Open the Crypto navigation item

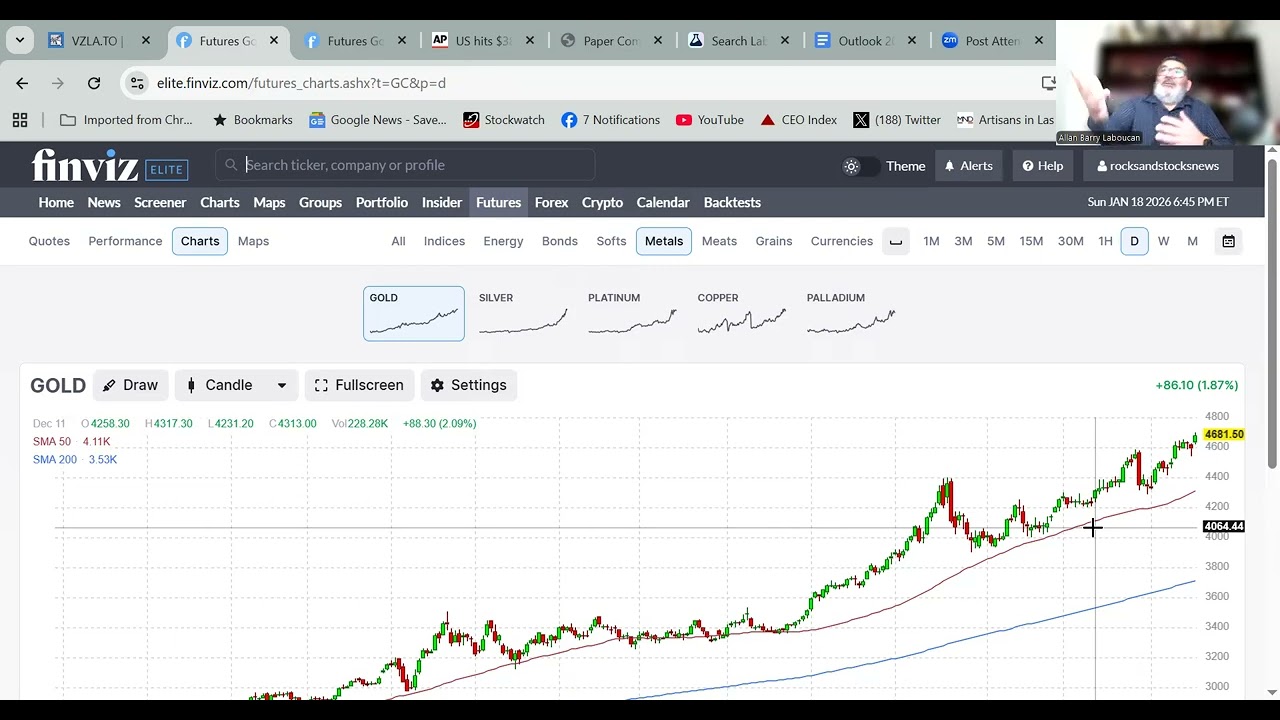pos(602,202)
